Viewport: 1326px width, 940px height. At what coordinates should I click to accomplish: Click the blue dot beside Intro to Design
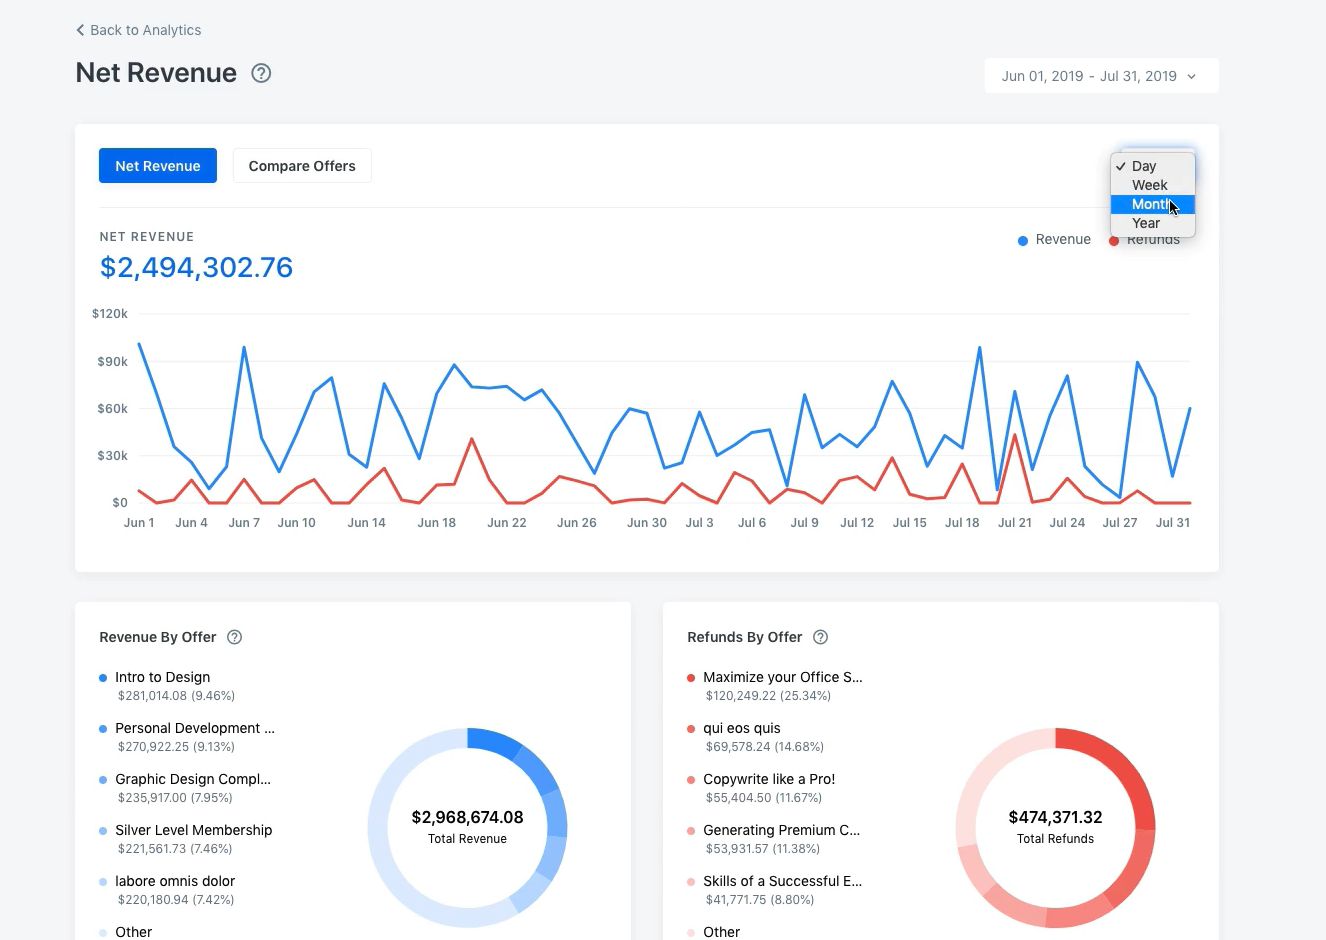(x=103, y=678)
